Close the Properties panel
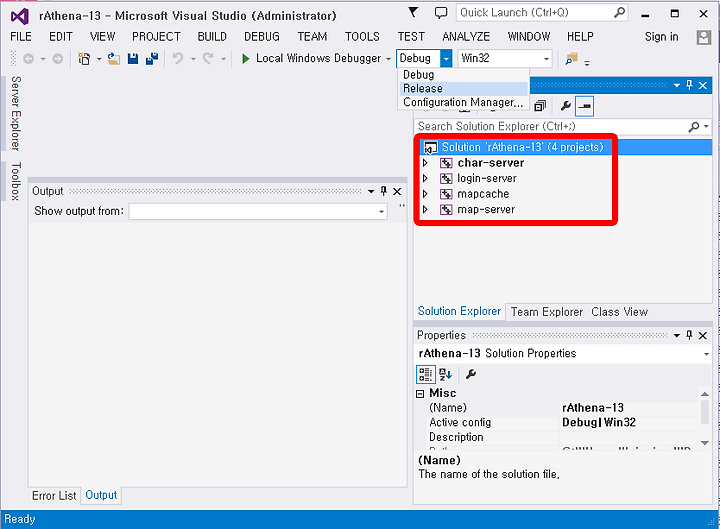 (703, 336)
